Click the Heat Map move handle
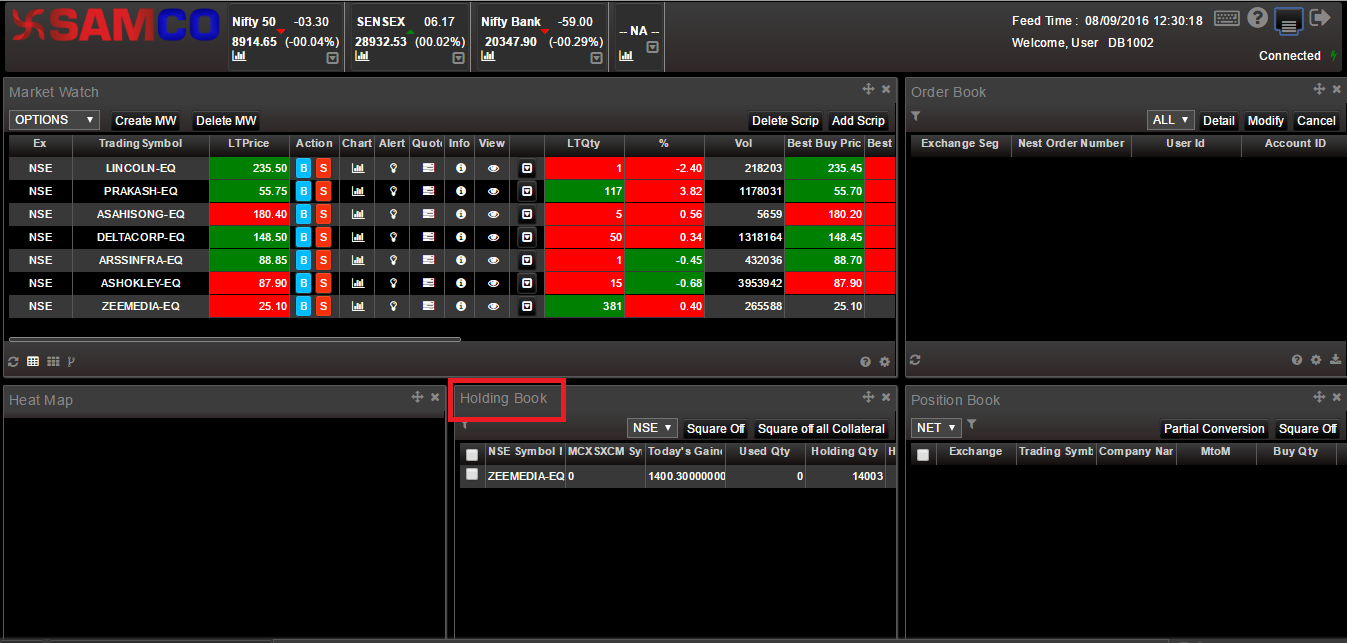 [418, 397]
